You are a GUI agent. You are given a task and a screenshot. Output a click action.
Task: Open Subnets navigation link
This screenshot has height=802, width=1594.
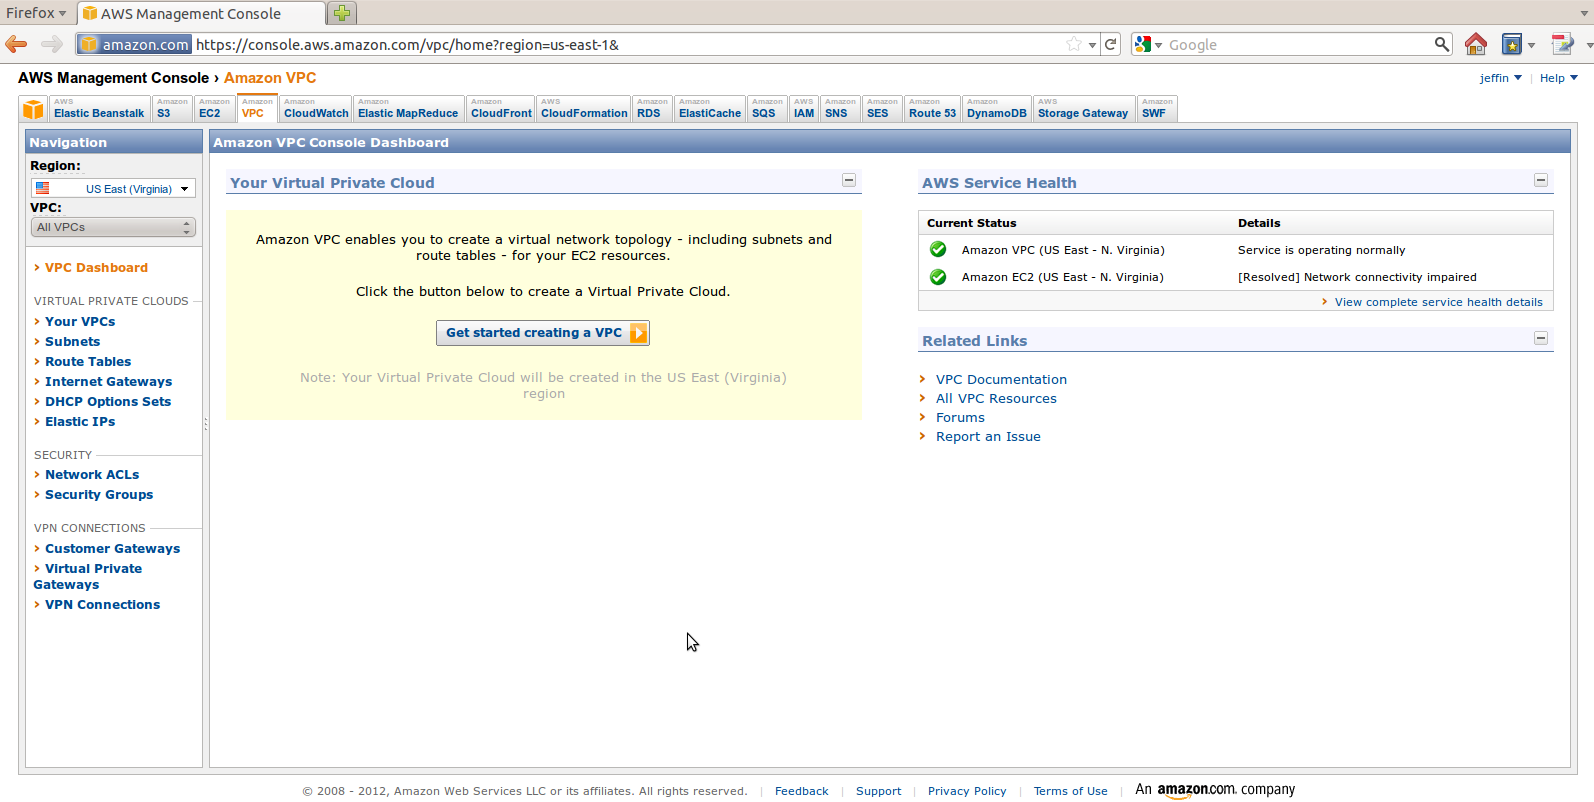click(x=72, y=342)
